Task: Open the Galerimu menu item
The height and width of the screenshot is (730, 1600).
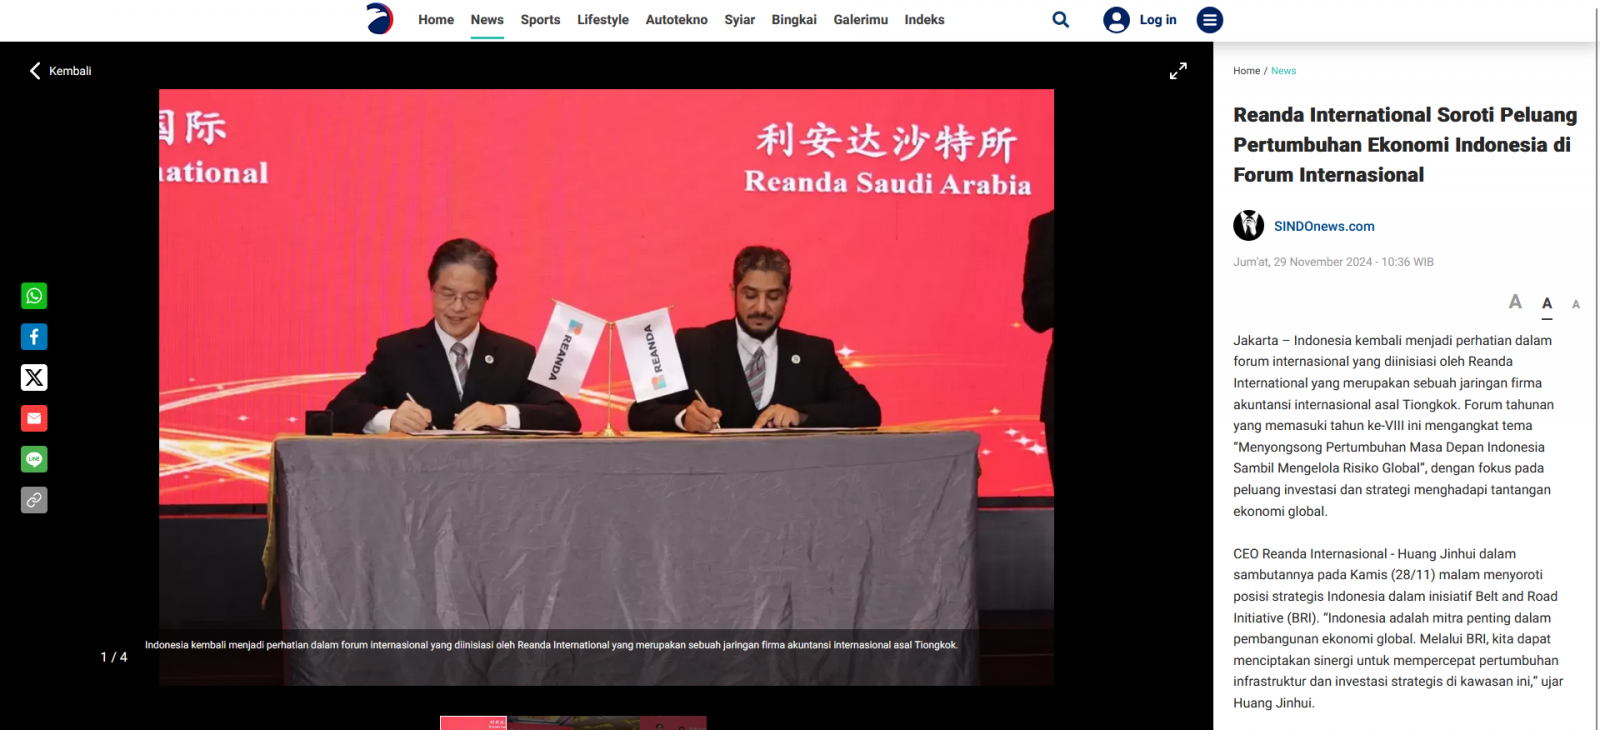Action: pos(861,19)
